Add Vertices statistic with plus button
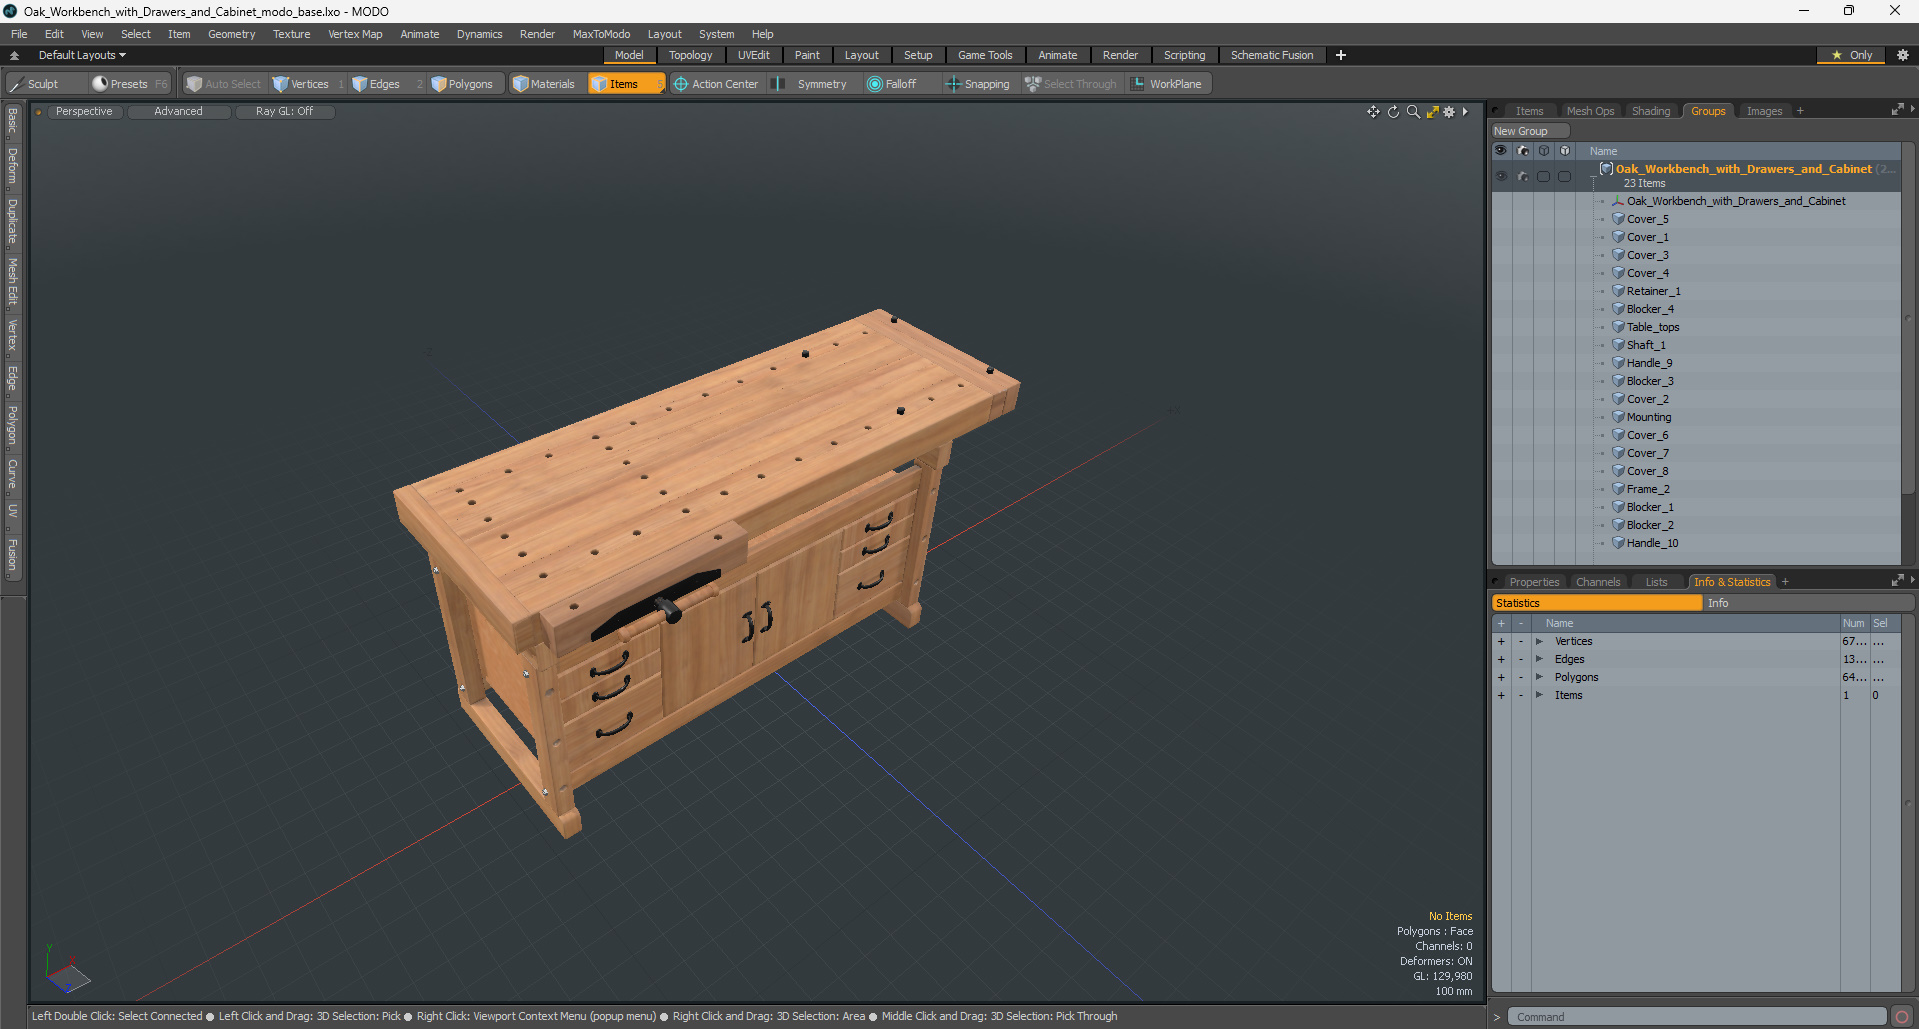The height and width of the screenshot is (1029, 1919). tap(1501, 641)
